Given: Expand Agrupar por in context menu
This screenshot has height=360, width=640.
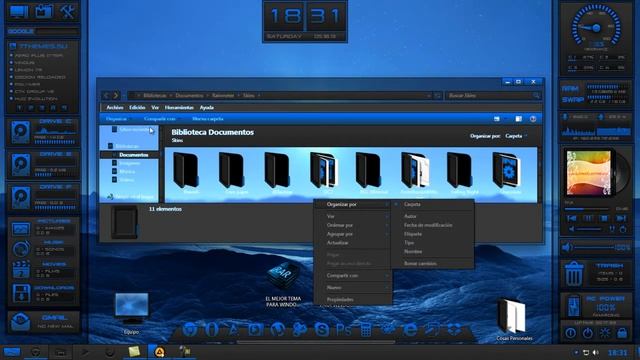Looking at the screenshot, I should (353, 234).
